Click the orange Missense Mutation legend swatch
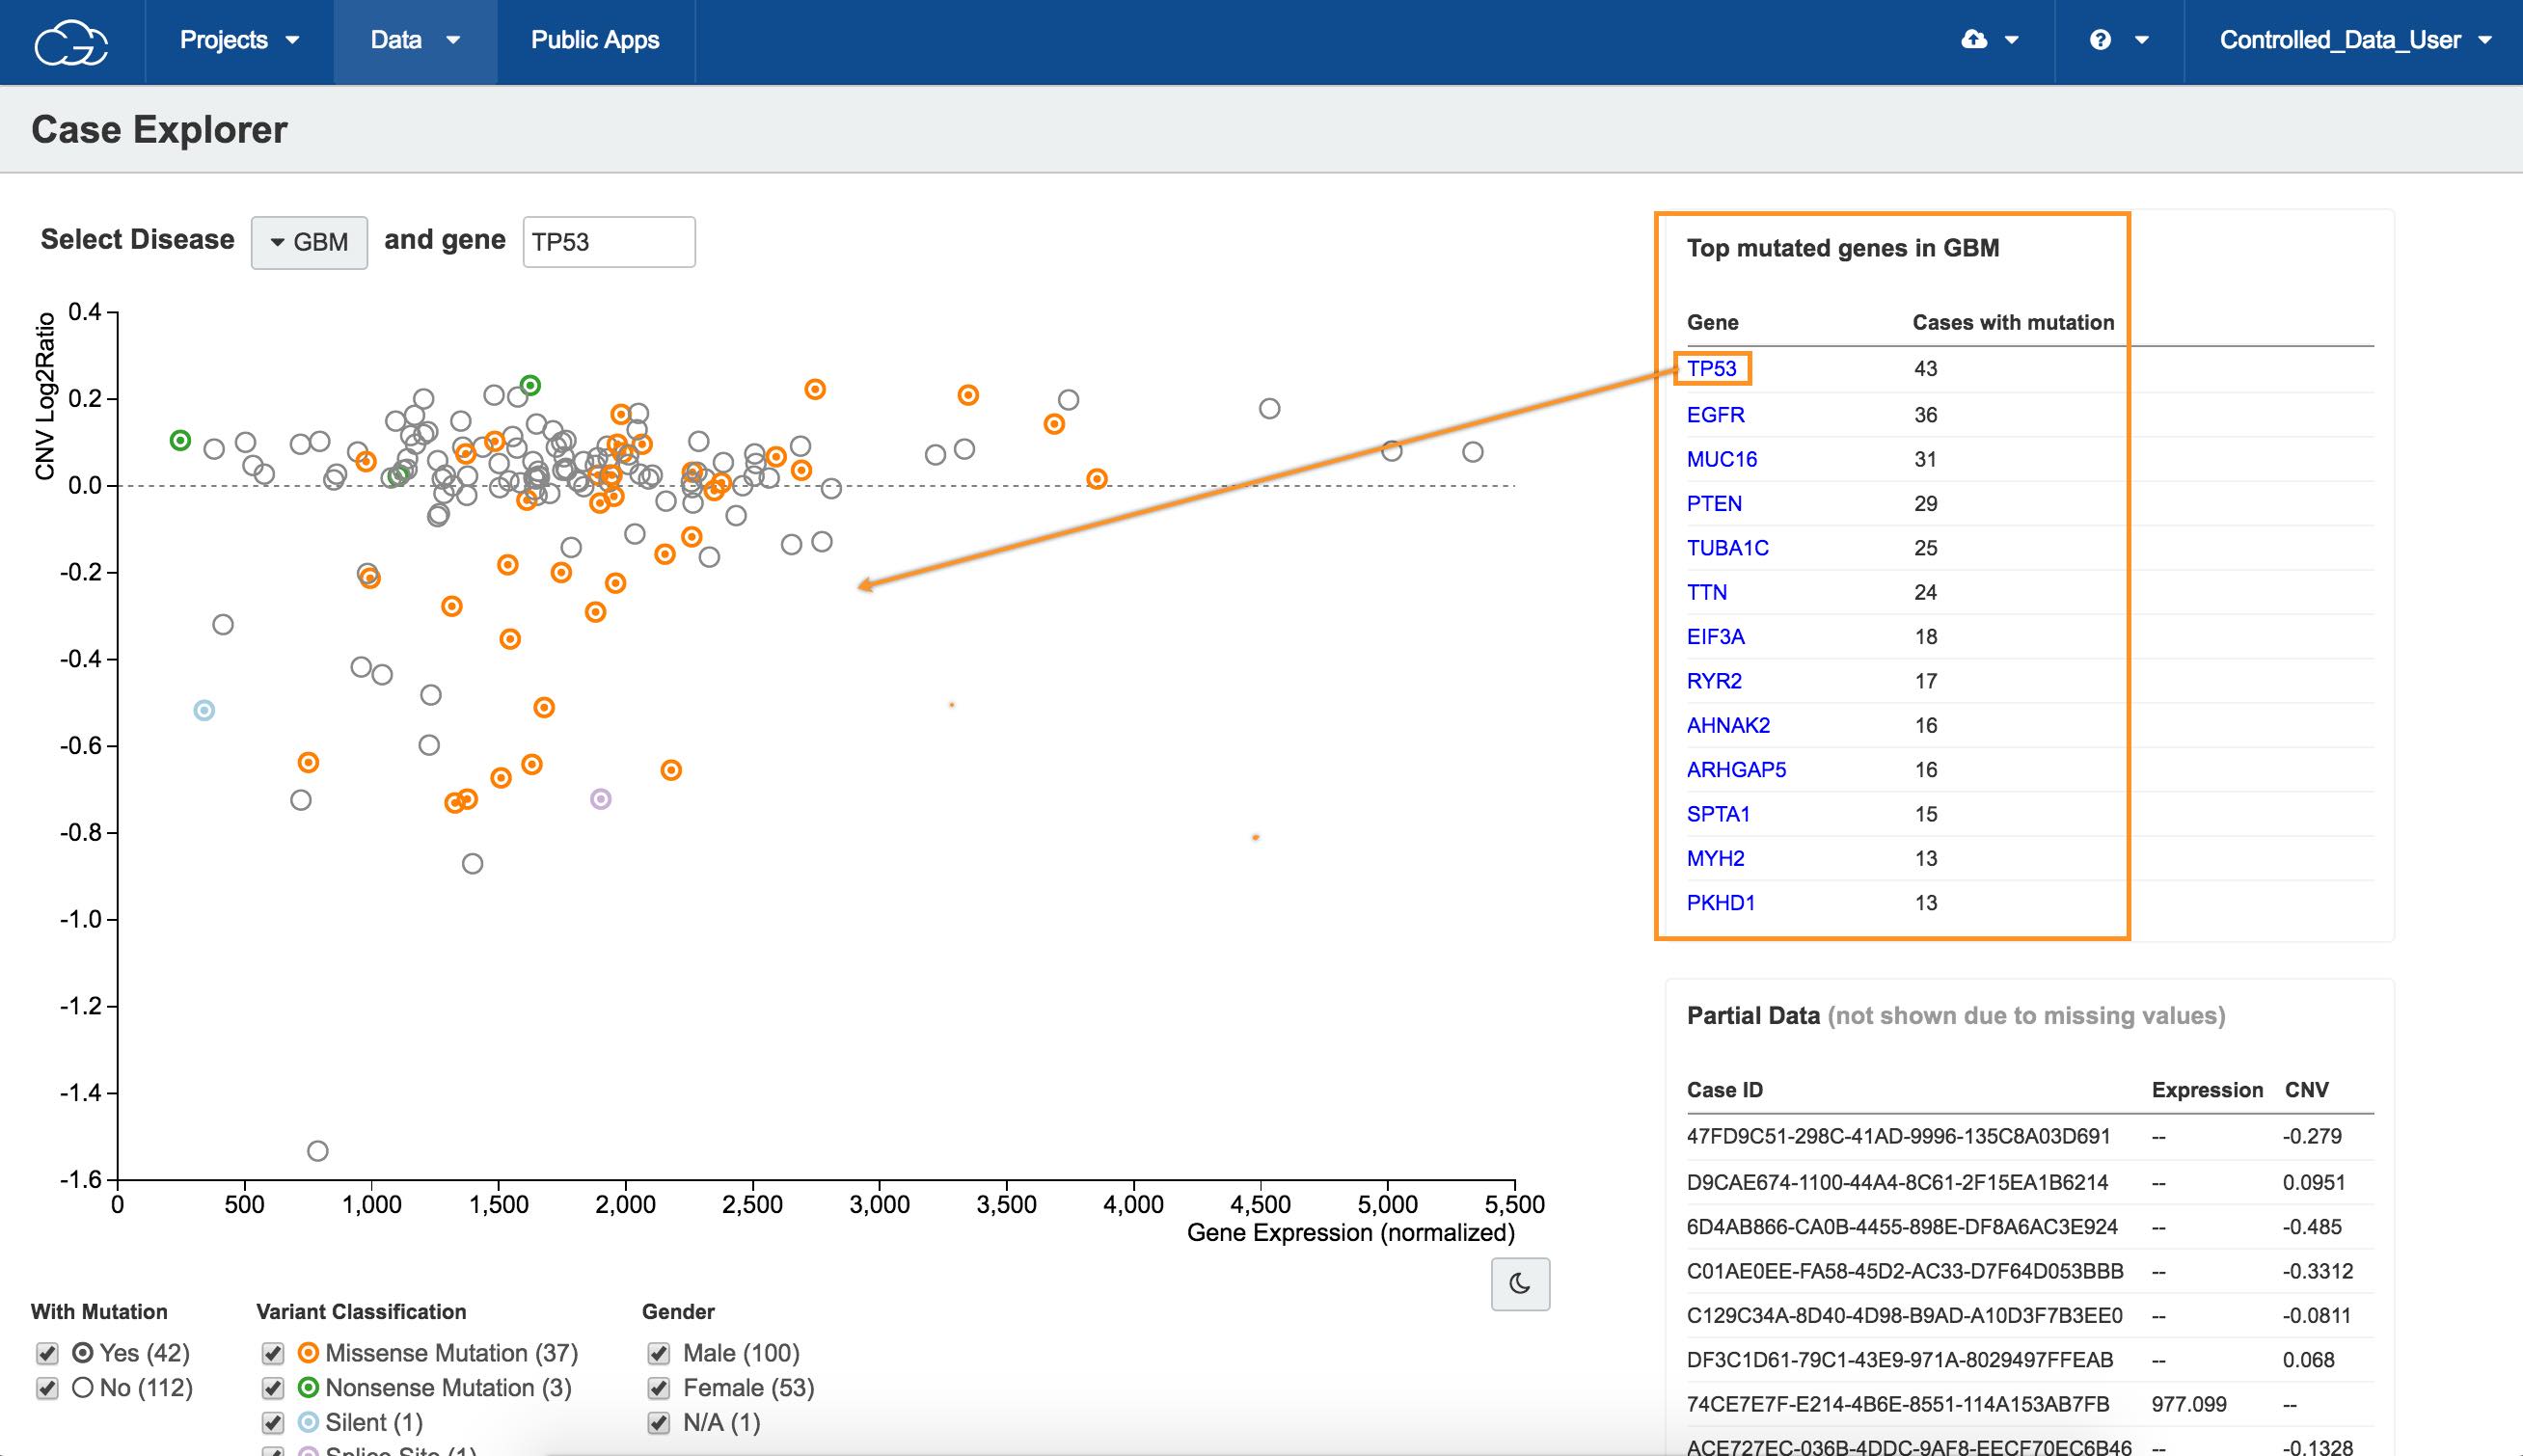Viewport: 2523px width, 1456px height. click(x=308, y=1353)
